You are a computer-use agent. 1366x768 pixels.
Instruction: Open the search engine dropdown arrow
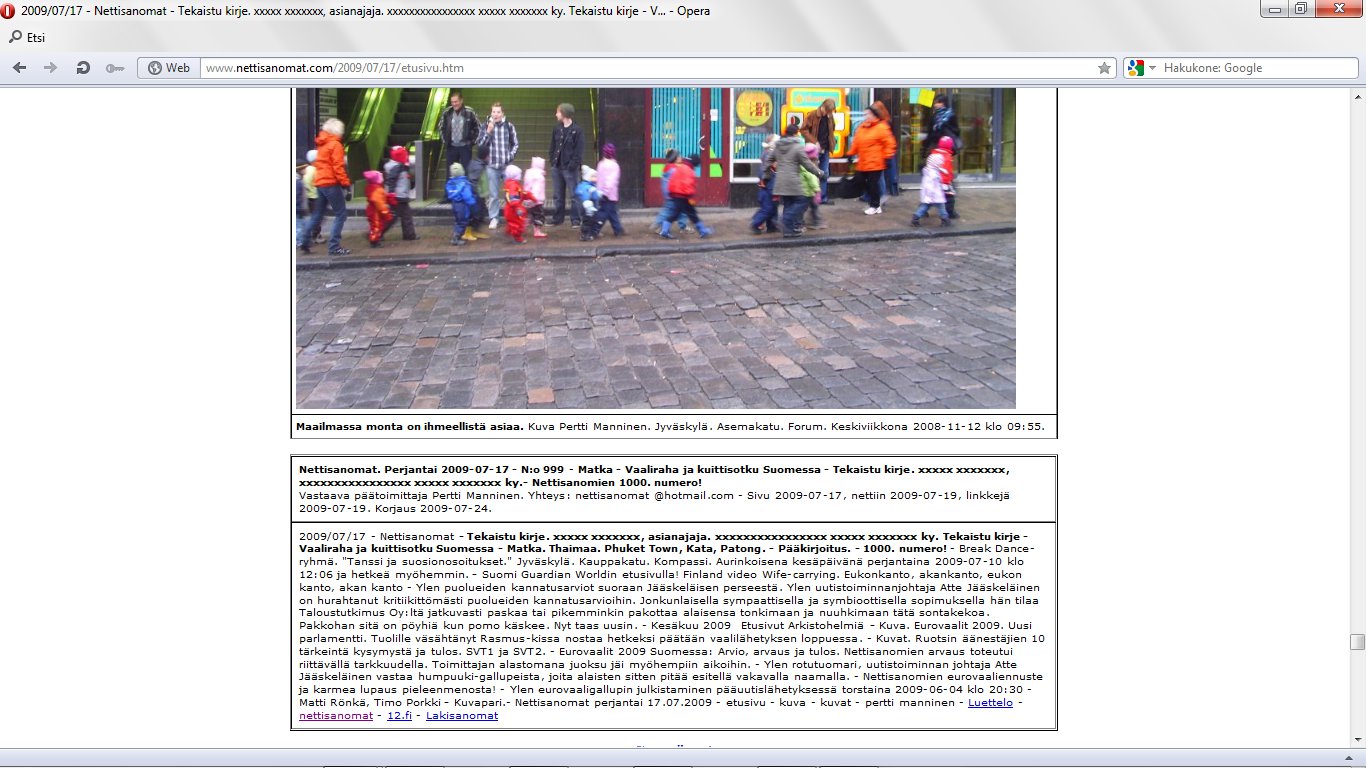point(1152,68)
